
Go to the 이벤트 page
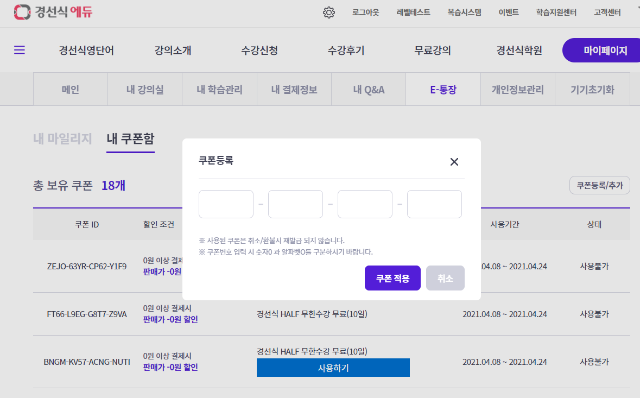pyautogui.click(x=508, y=13)
